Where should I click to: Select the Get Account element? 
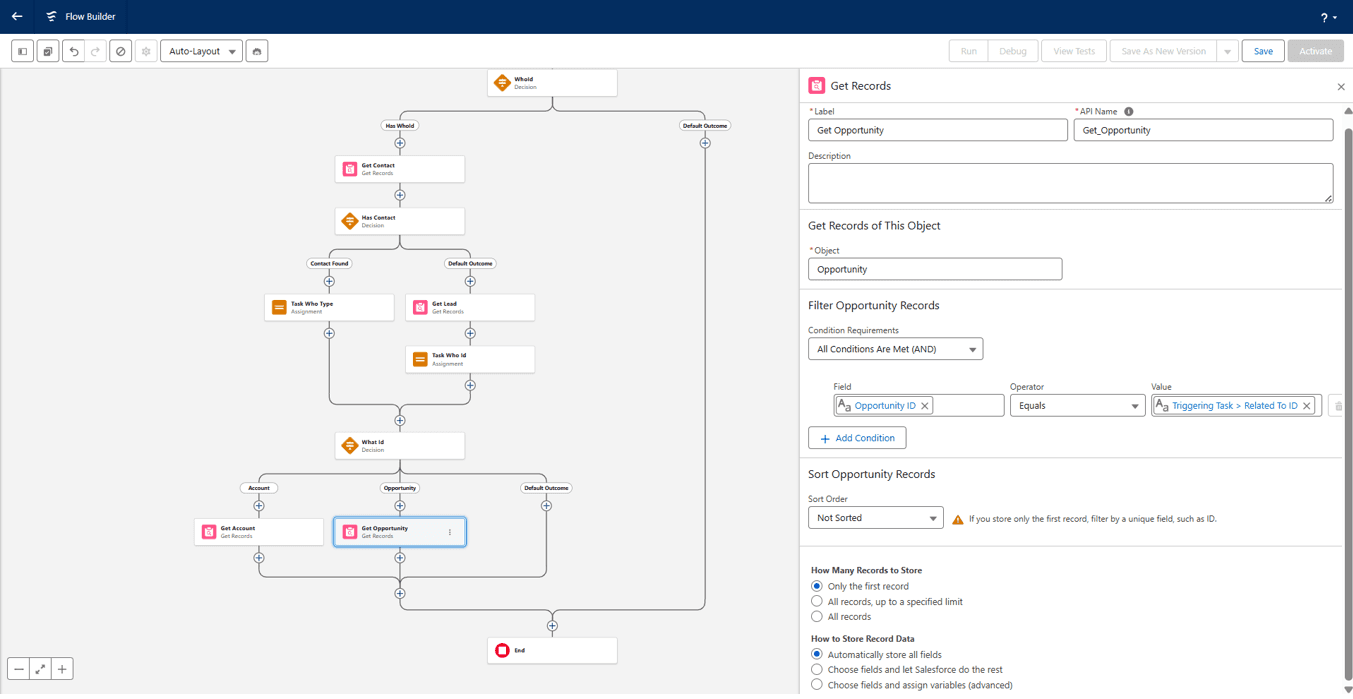259,532
